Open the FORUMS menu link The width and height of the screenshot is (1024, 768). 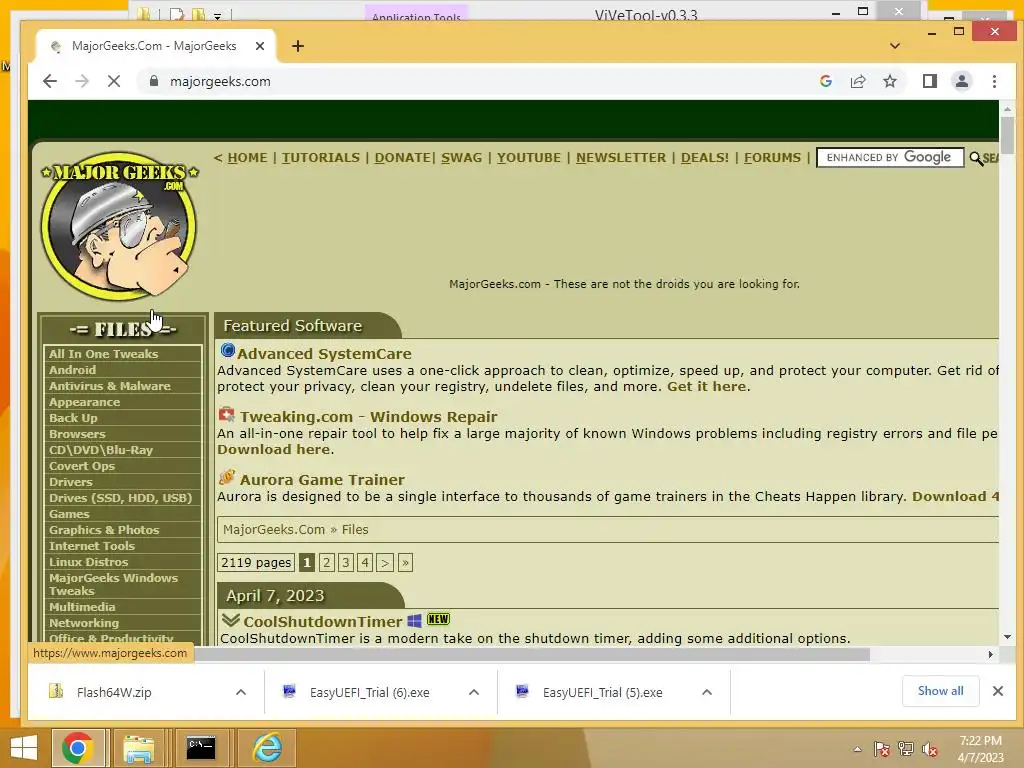(772, 157)
